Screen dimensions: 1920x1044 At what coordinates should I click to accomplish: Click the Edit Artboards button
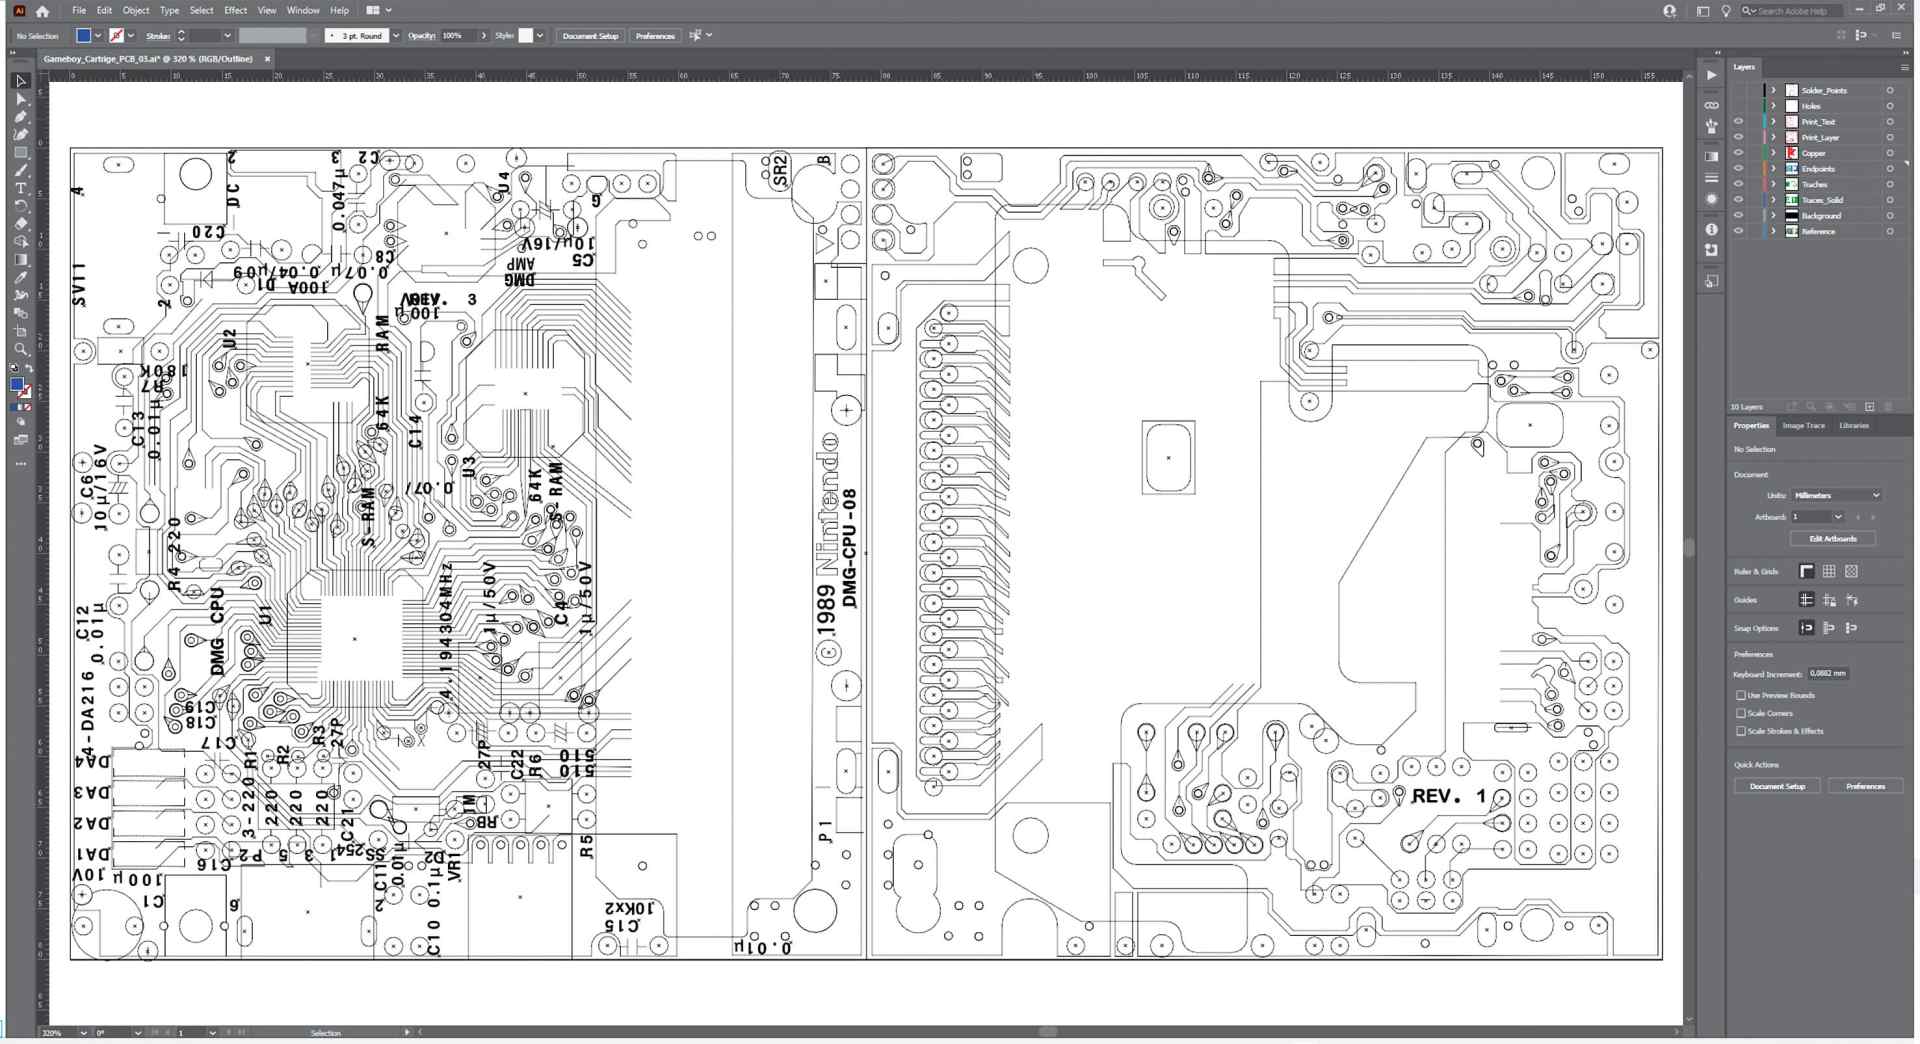tap(1831, 538)
